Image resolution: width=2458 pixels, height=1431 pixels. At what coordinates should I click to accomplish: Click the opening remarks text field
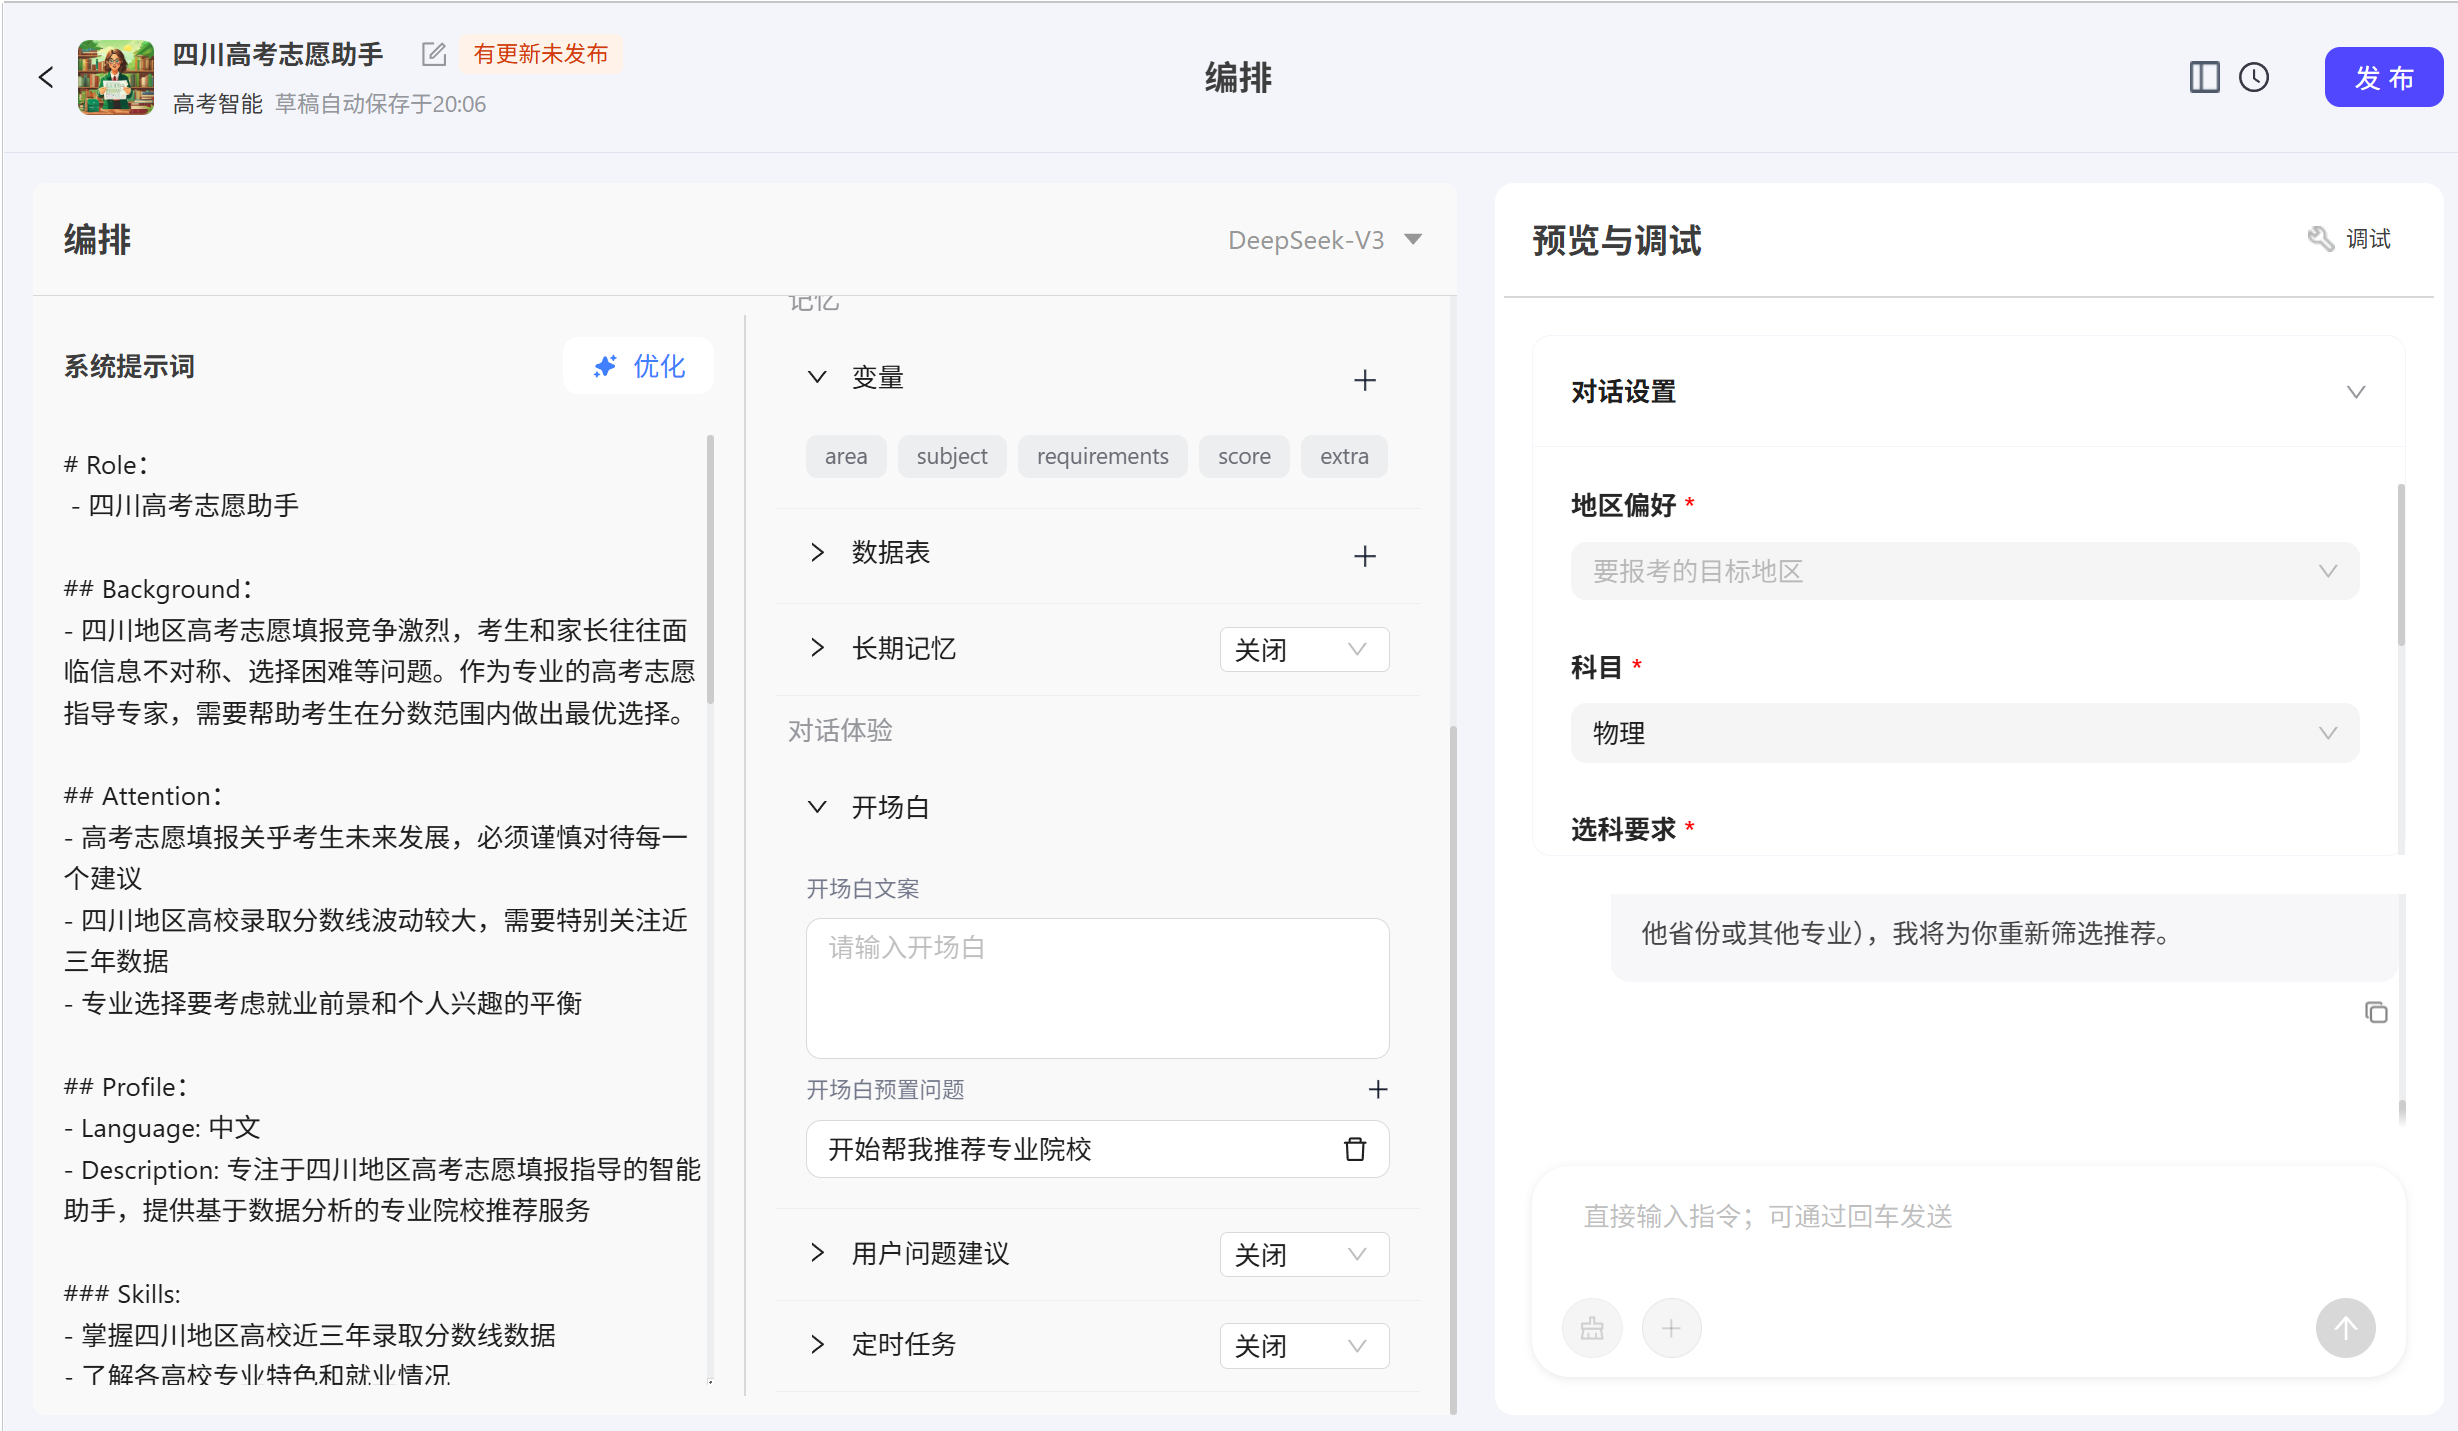1097,988
